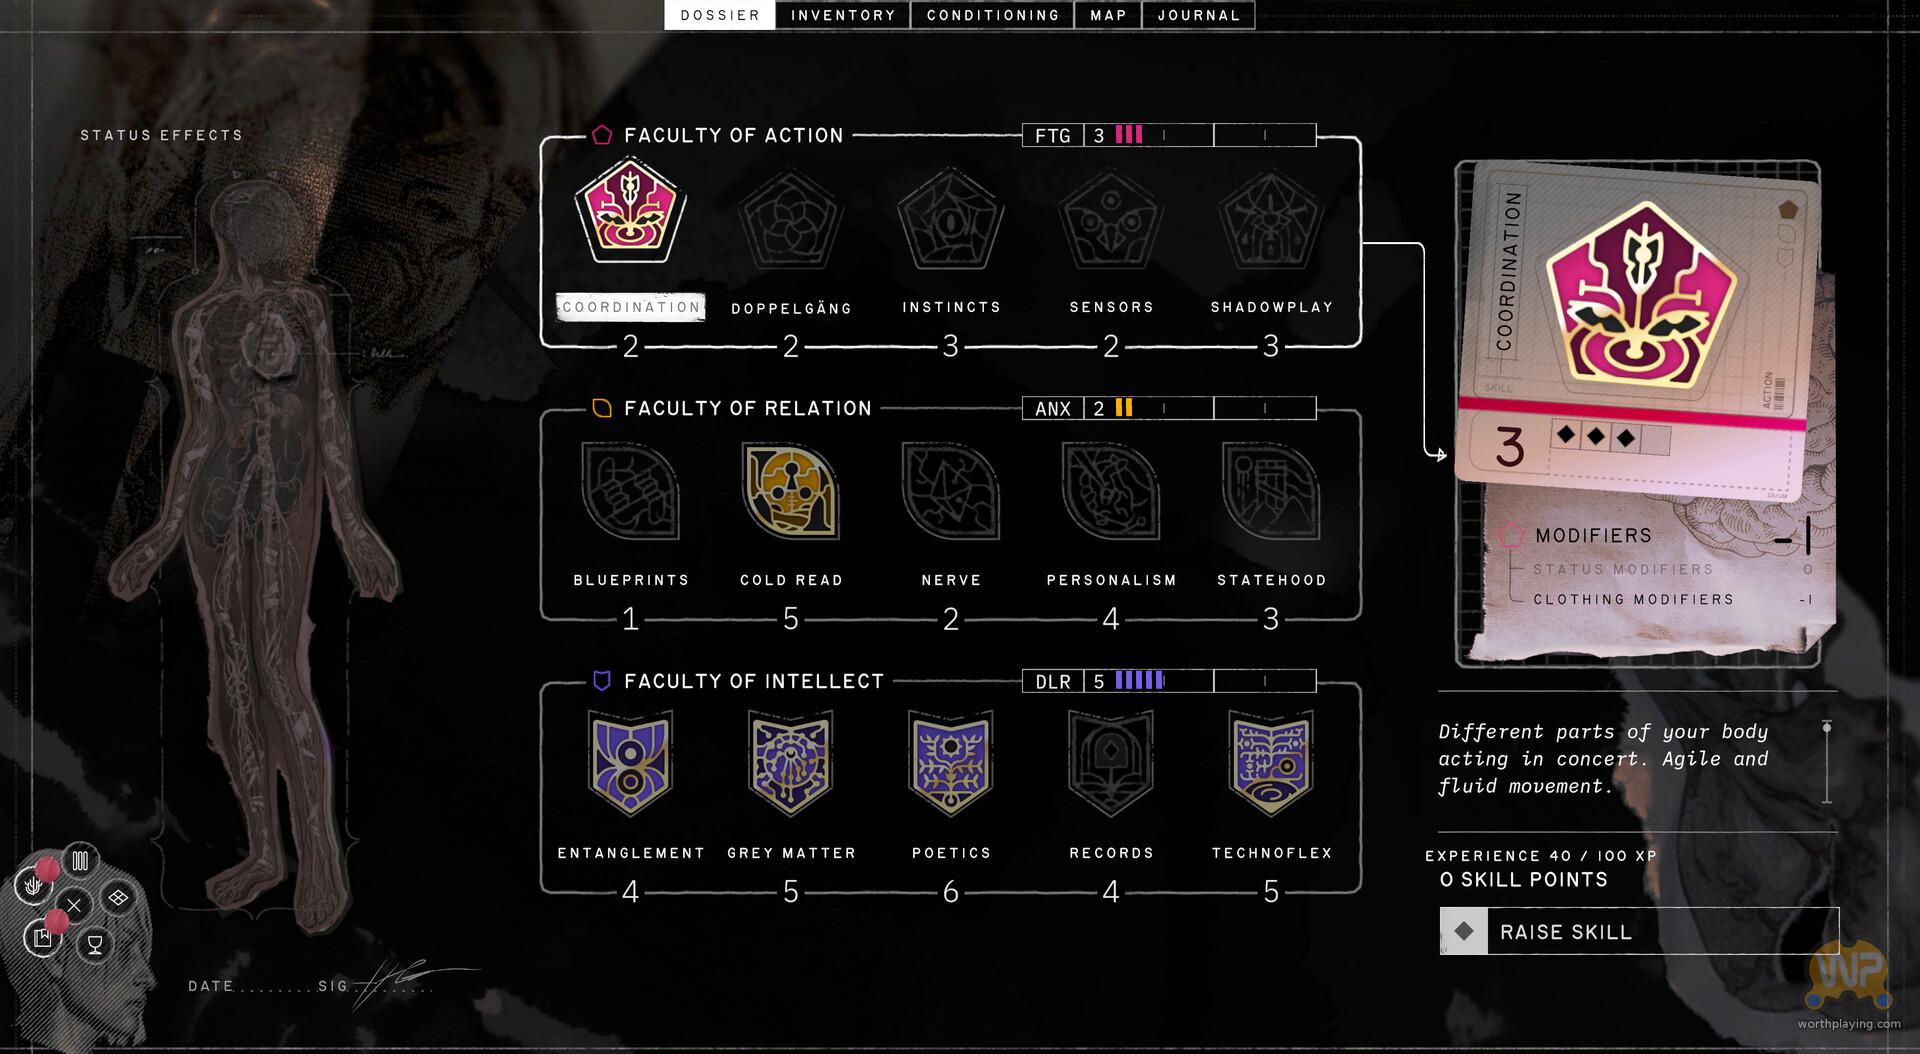Click the FTG fatigue meter bar
The height and width of the screenshot is (1054, 1920).
1169,135
